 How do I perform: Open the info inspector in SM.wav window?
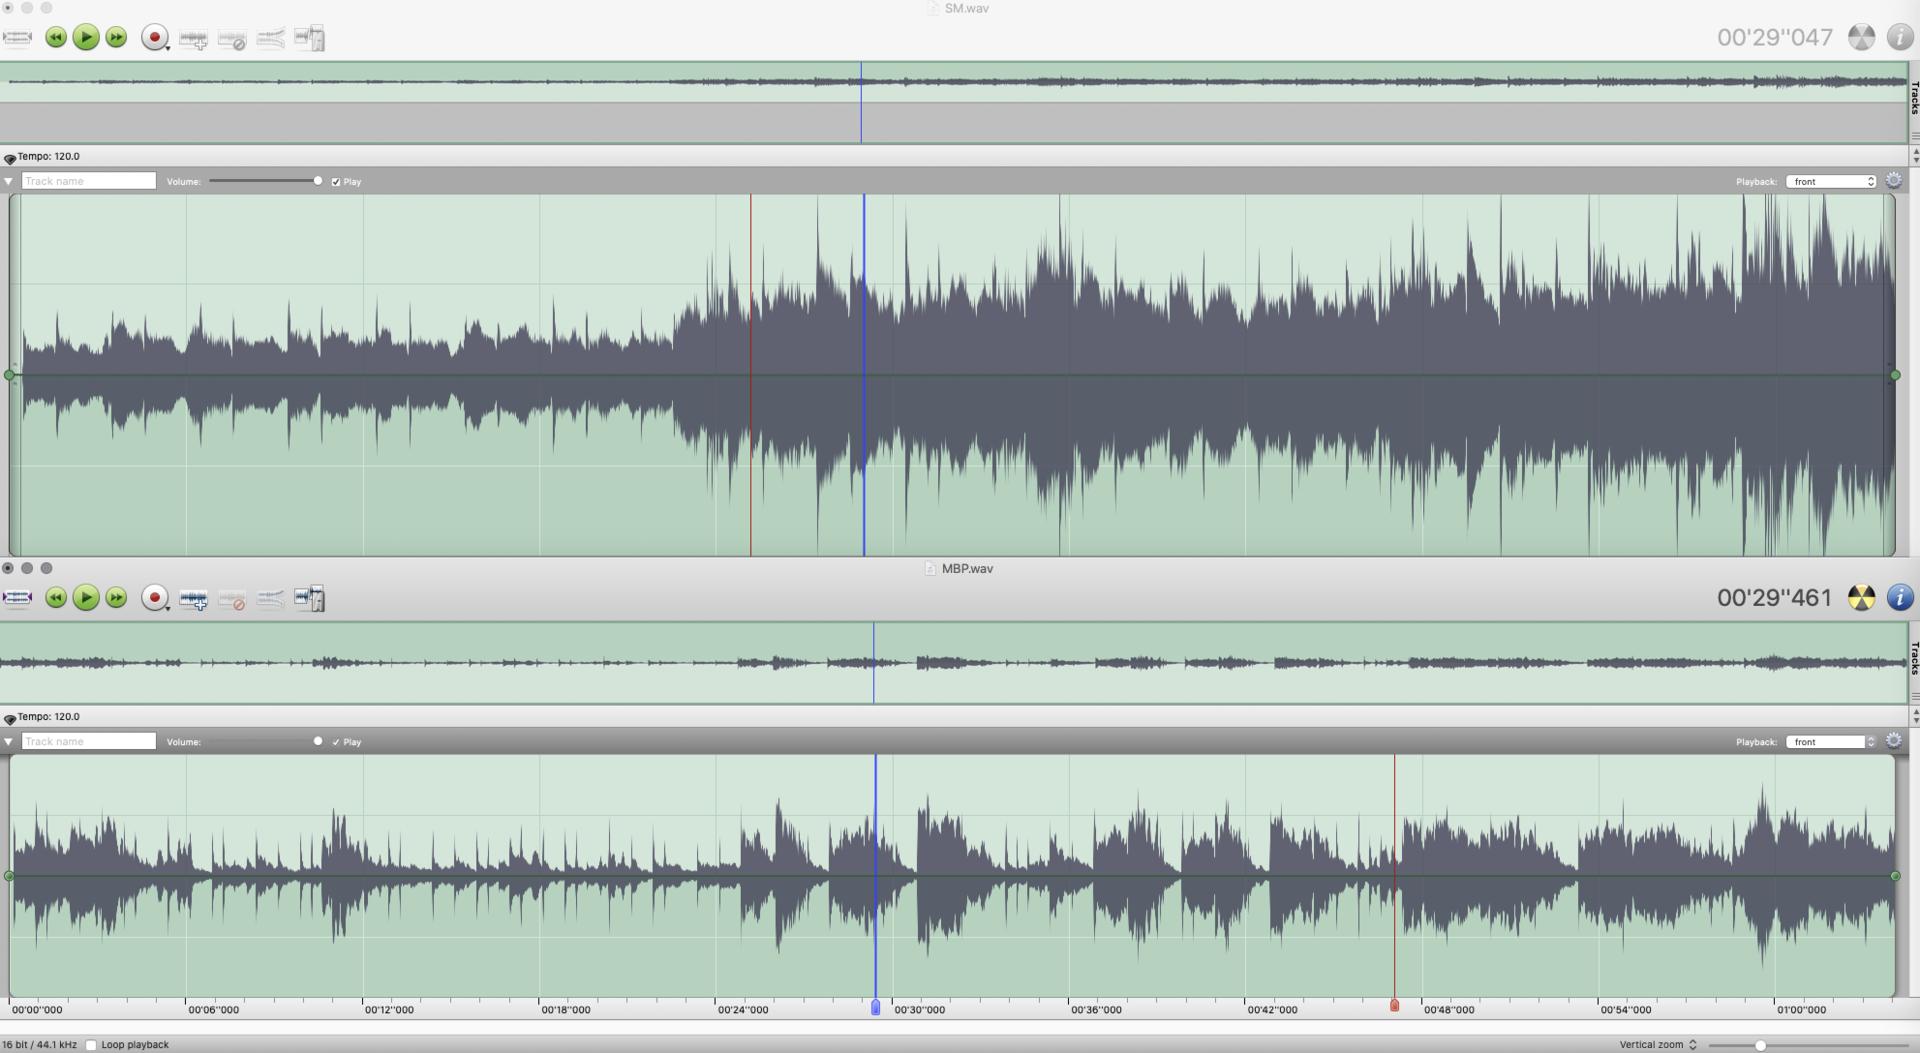tap(1900, 37)
